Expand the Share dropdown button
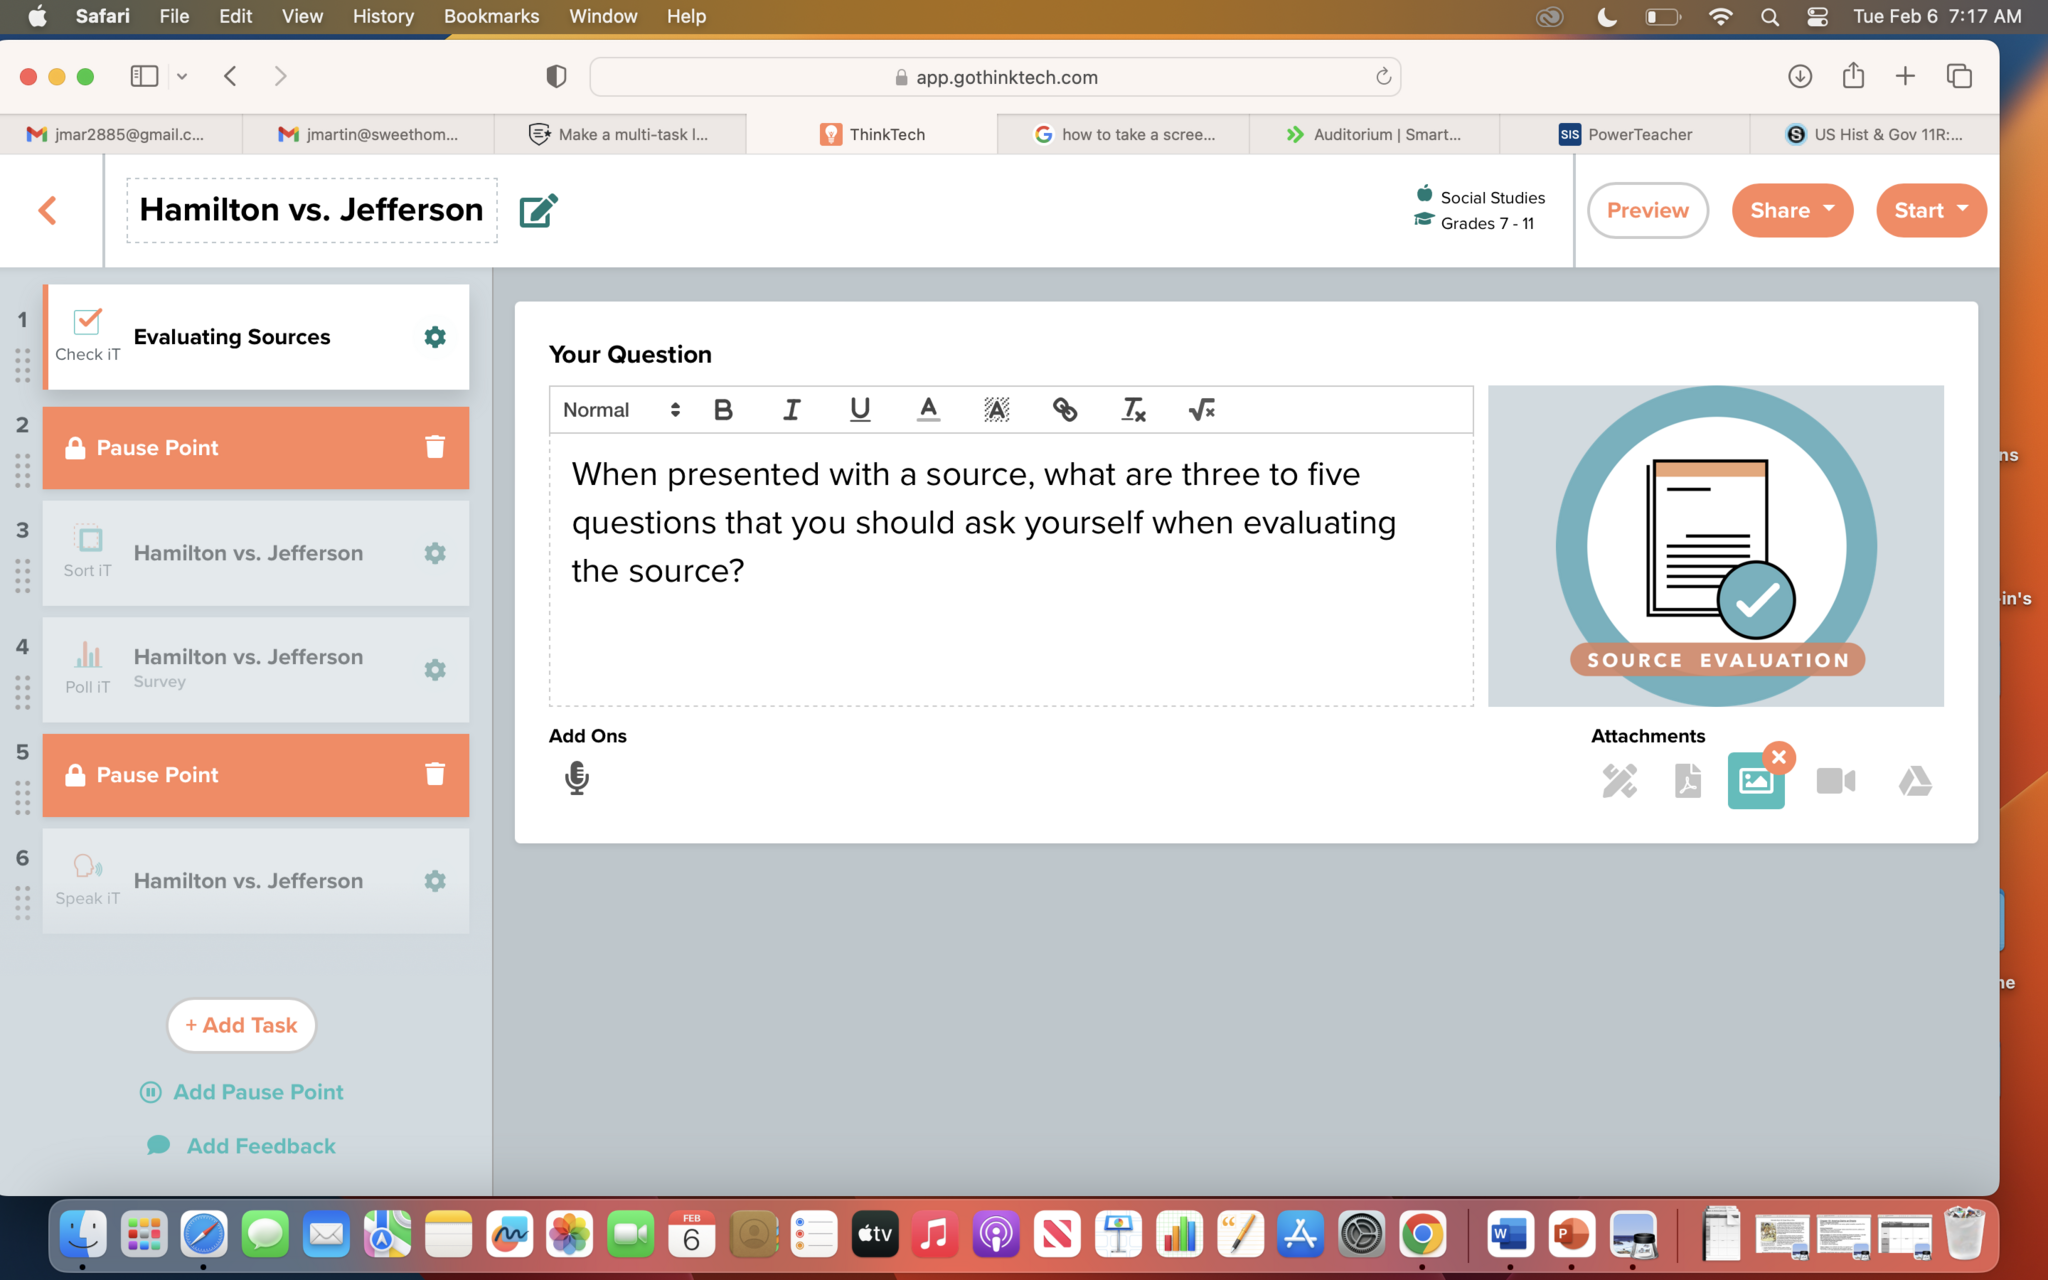This screenshot has height=1280, width=2048. (1791, 210)
